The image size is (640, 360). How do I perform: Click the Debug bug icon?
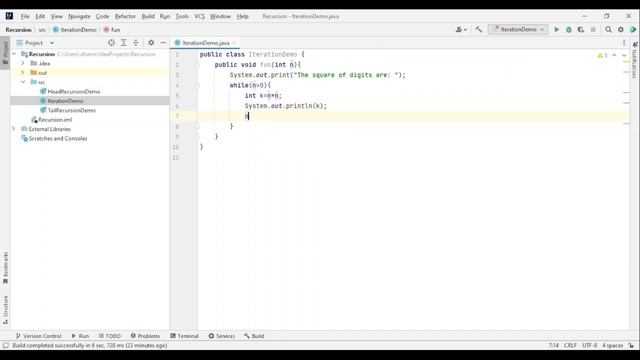569,29
